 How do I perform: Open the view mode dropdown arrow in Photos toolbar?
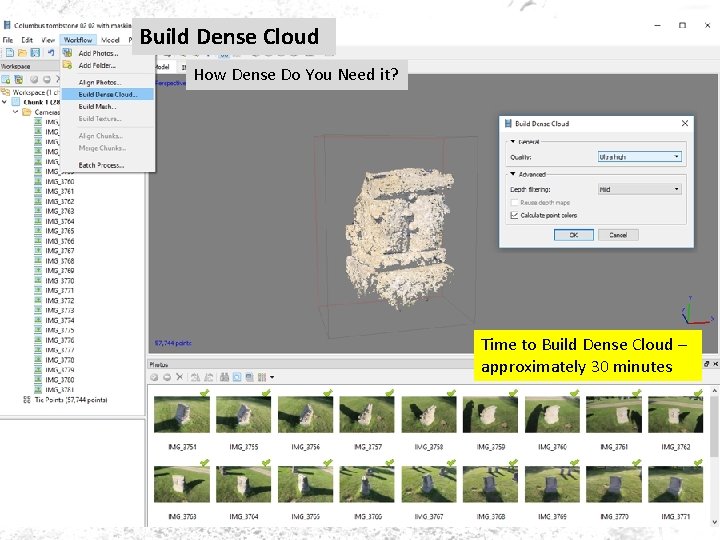tap(272, 377)
